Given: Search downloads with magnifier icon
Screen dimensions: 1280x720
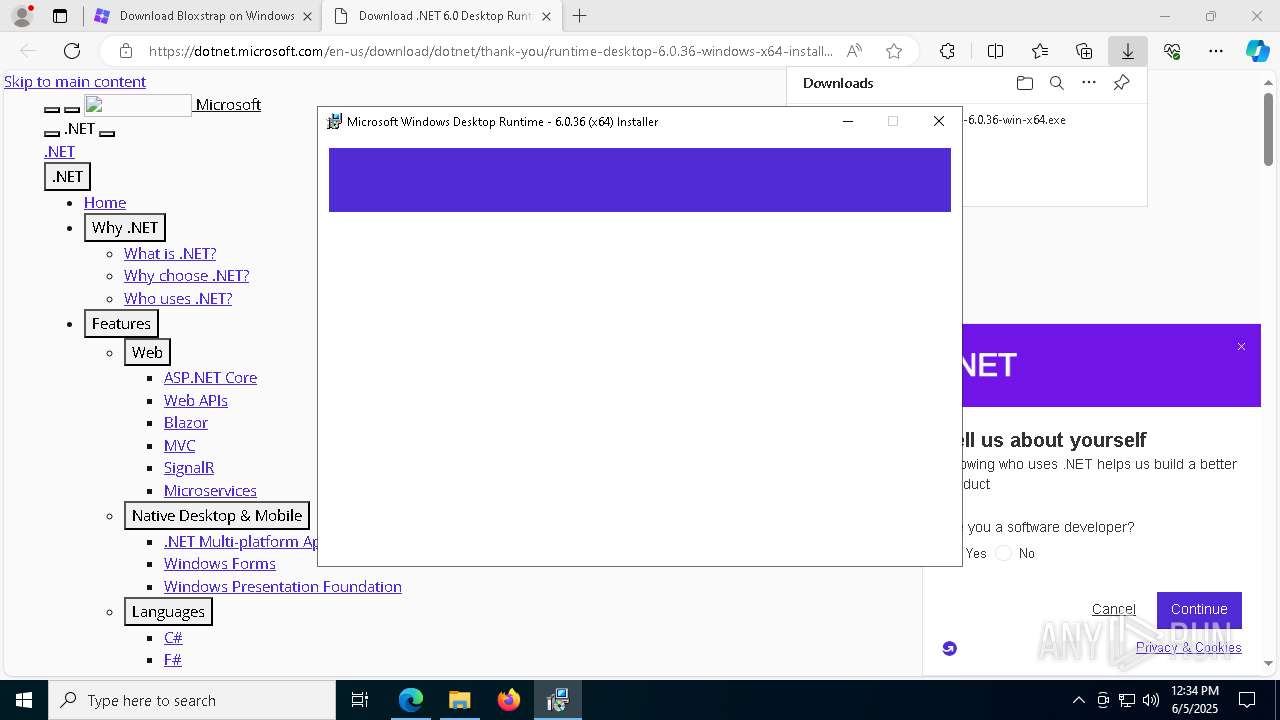Looking at the screenshot, I should (x=1056, y=83).
